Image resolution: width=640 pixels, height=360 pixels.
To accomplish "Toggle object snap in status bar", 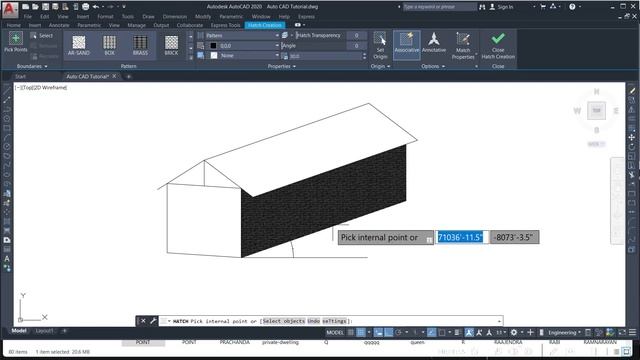I will pyautogui.click(x=442, y=333).
